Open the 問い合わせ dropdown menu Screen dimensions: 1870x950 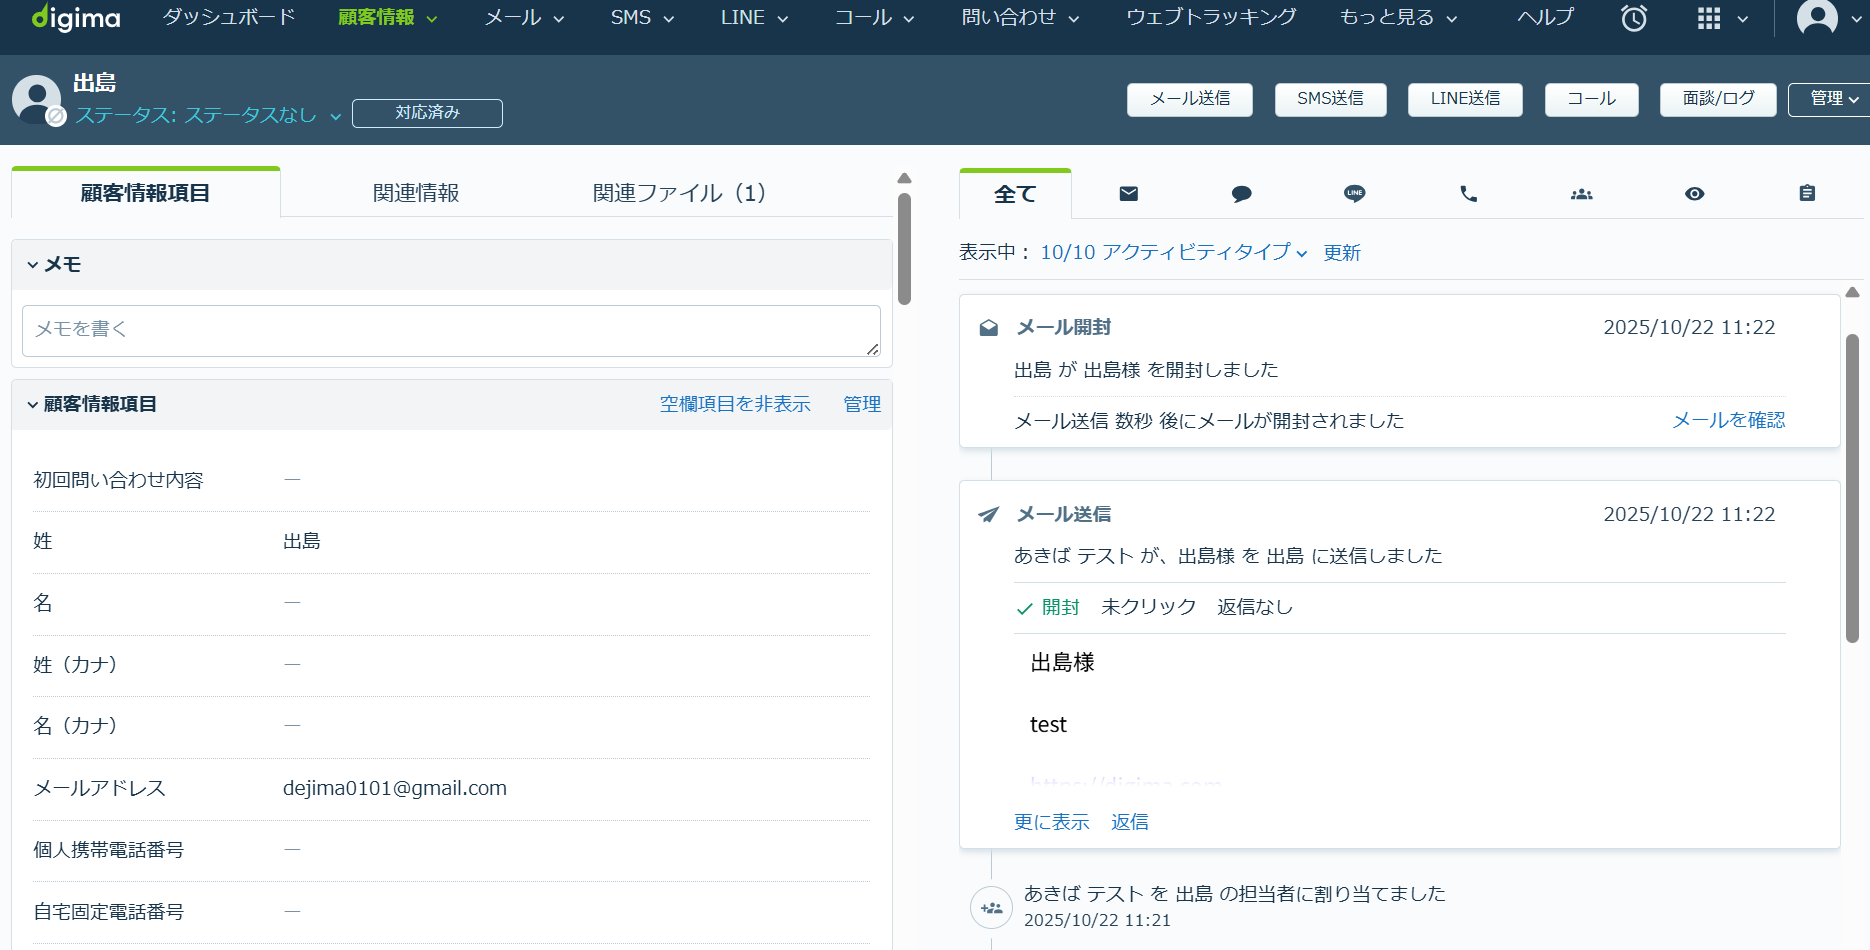click(x=1020, y=18)
